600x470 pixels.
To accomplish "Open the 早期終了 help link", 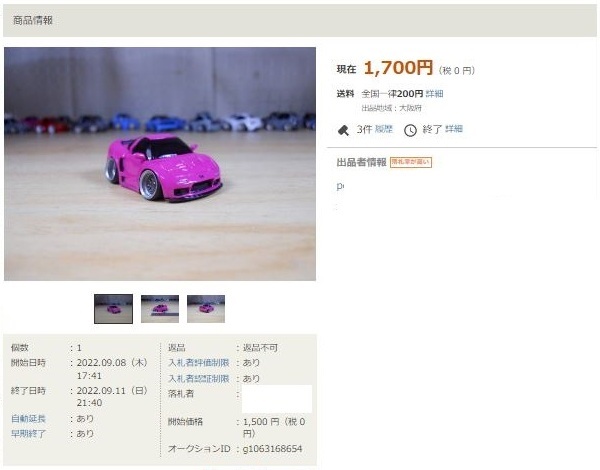I will click(x=28, y=434).
